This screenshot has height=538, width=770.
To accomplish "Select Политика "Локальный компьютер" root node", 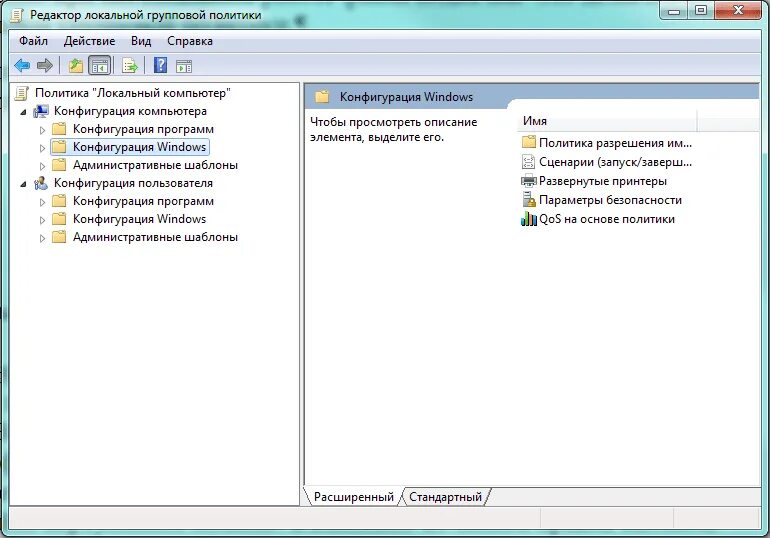I will tap(133, 93).
